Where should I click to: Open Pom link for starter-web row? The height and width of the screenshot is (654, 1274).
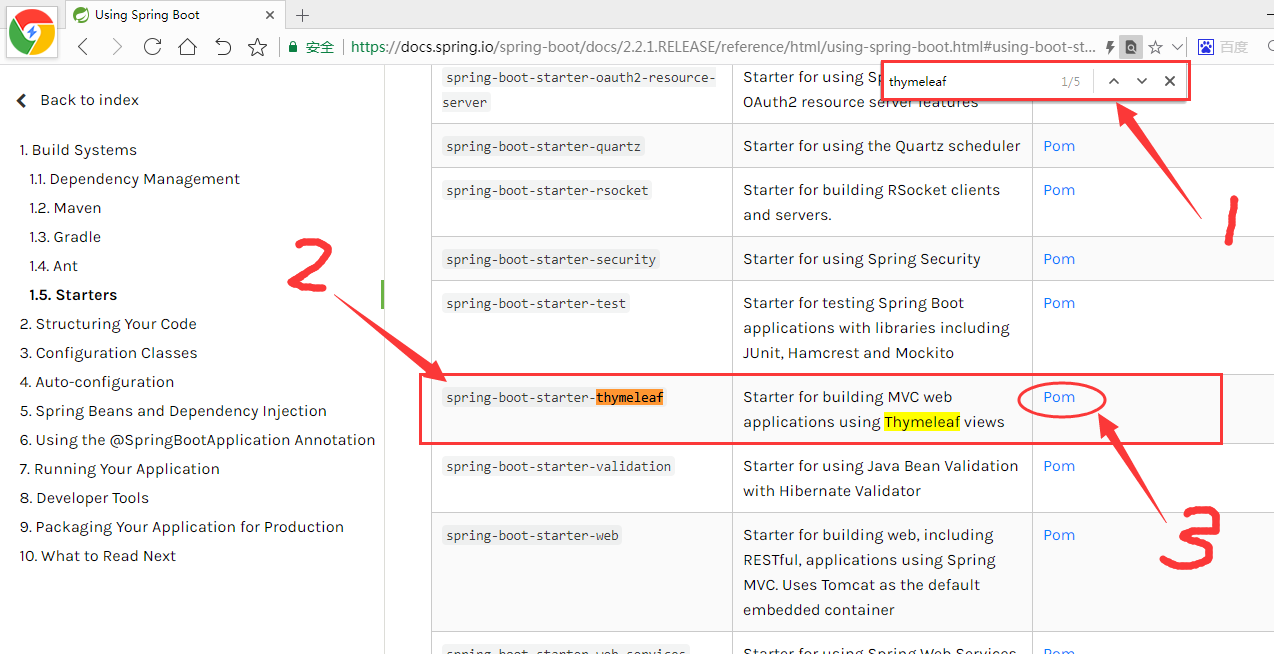(1059, 535)
